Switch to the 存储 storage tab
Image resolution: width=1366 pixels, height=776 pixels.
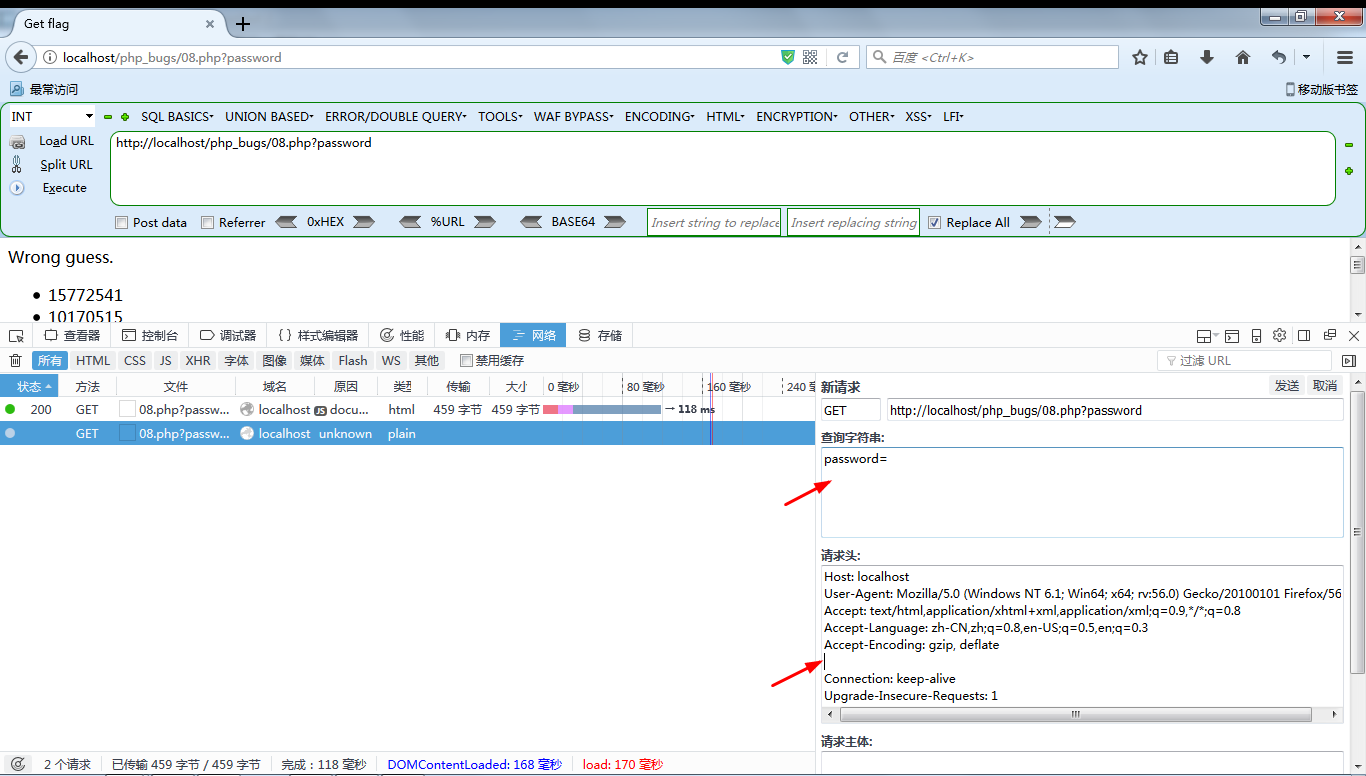click(600, 335)
